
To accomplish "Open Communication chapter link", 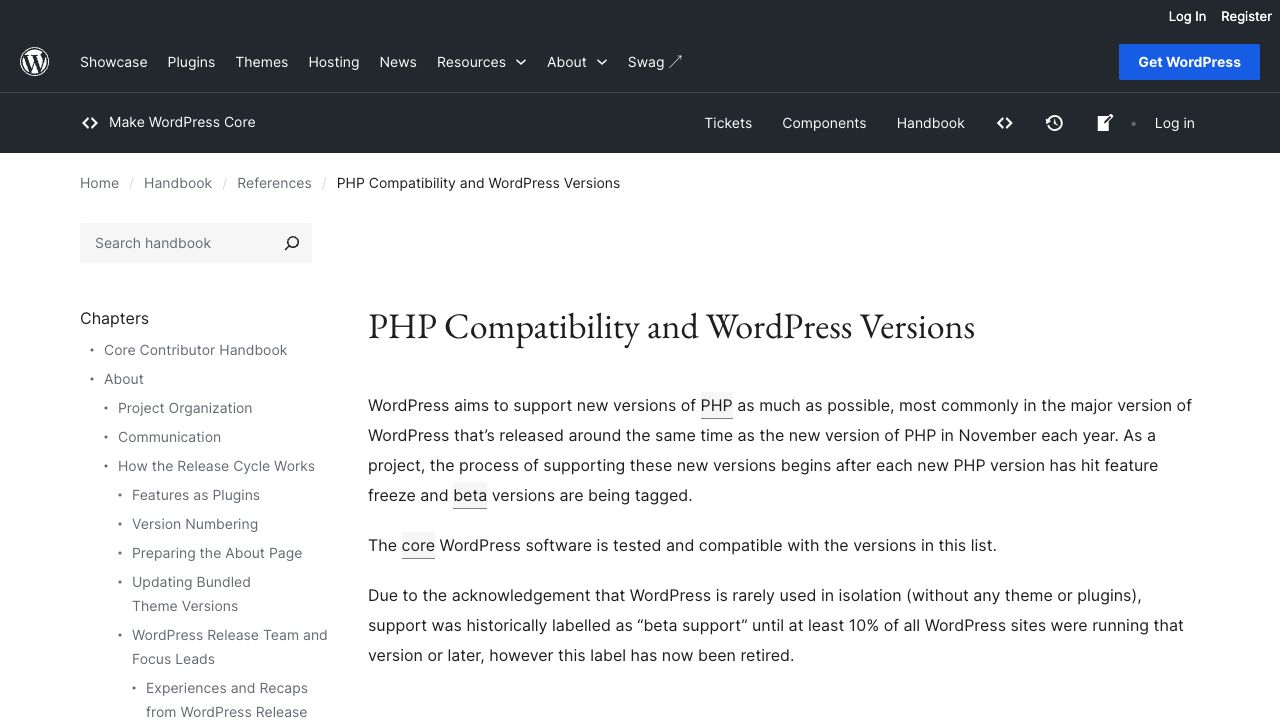I will [x=170, y=437].
